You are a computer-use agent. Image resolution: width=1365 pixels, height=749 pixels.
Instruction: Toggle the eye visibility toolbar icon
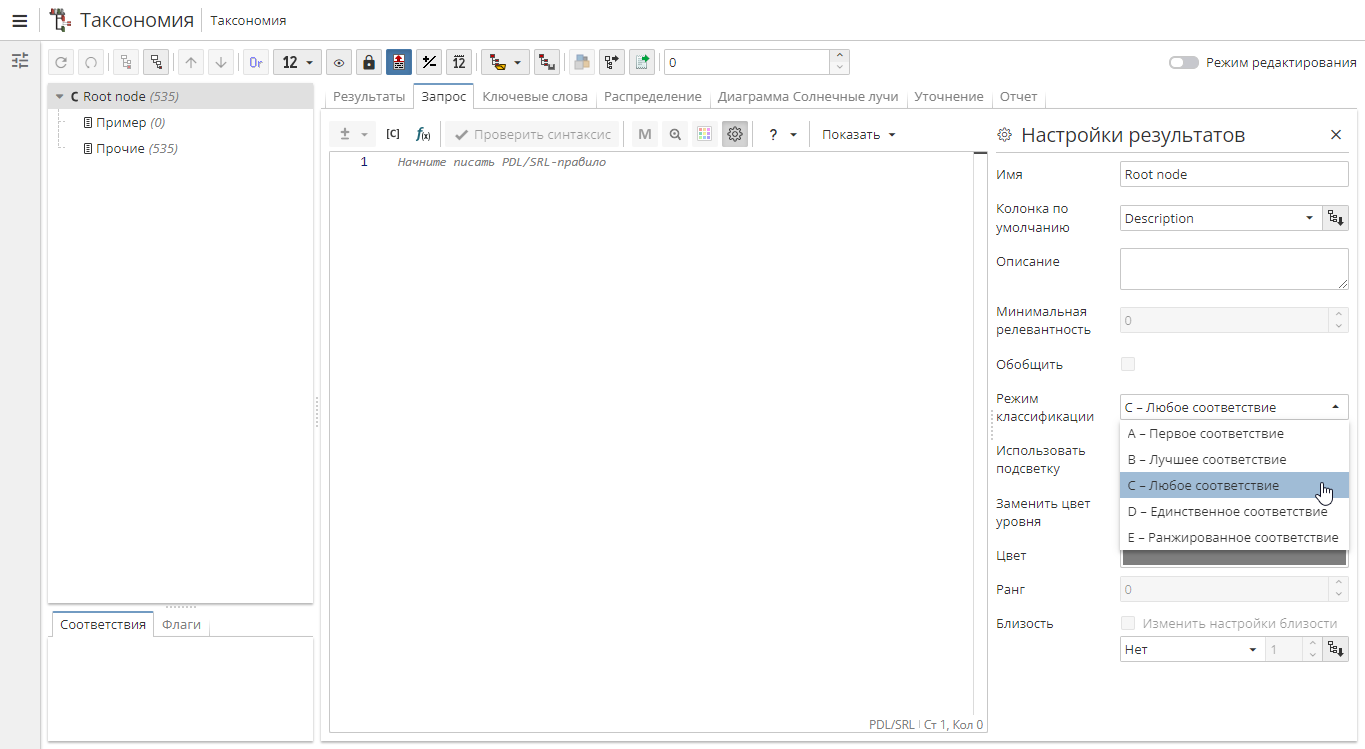[x=339, y=62]
